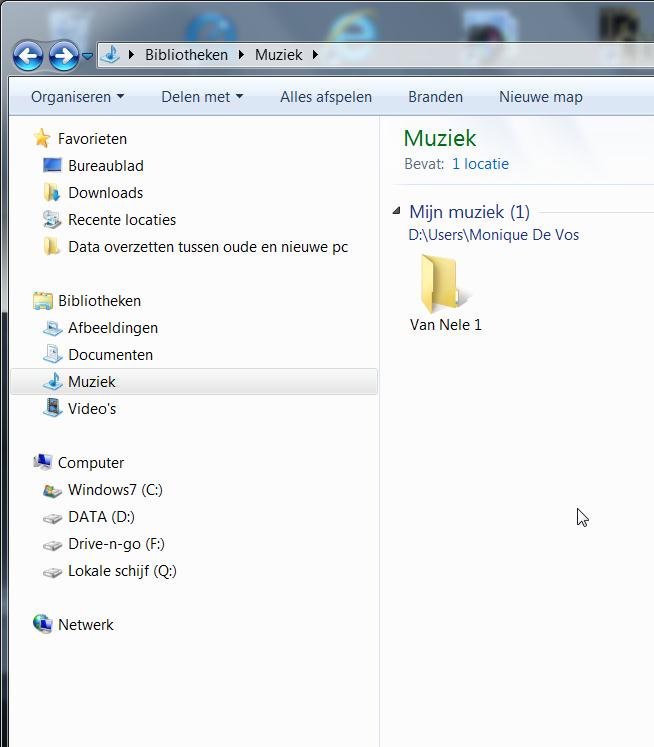654x747 pixels.
Task: Click the Downloads folder icon
Action: click(x=52, y=192)
